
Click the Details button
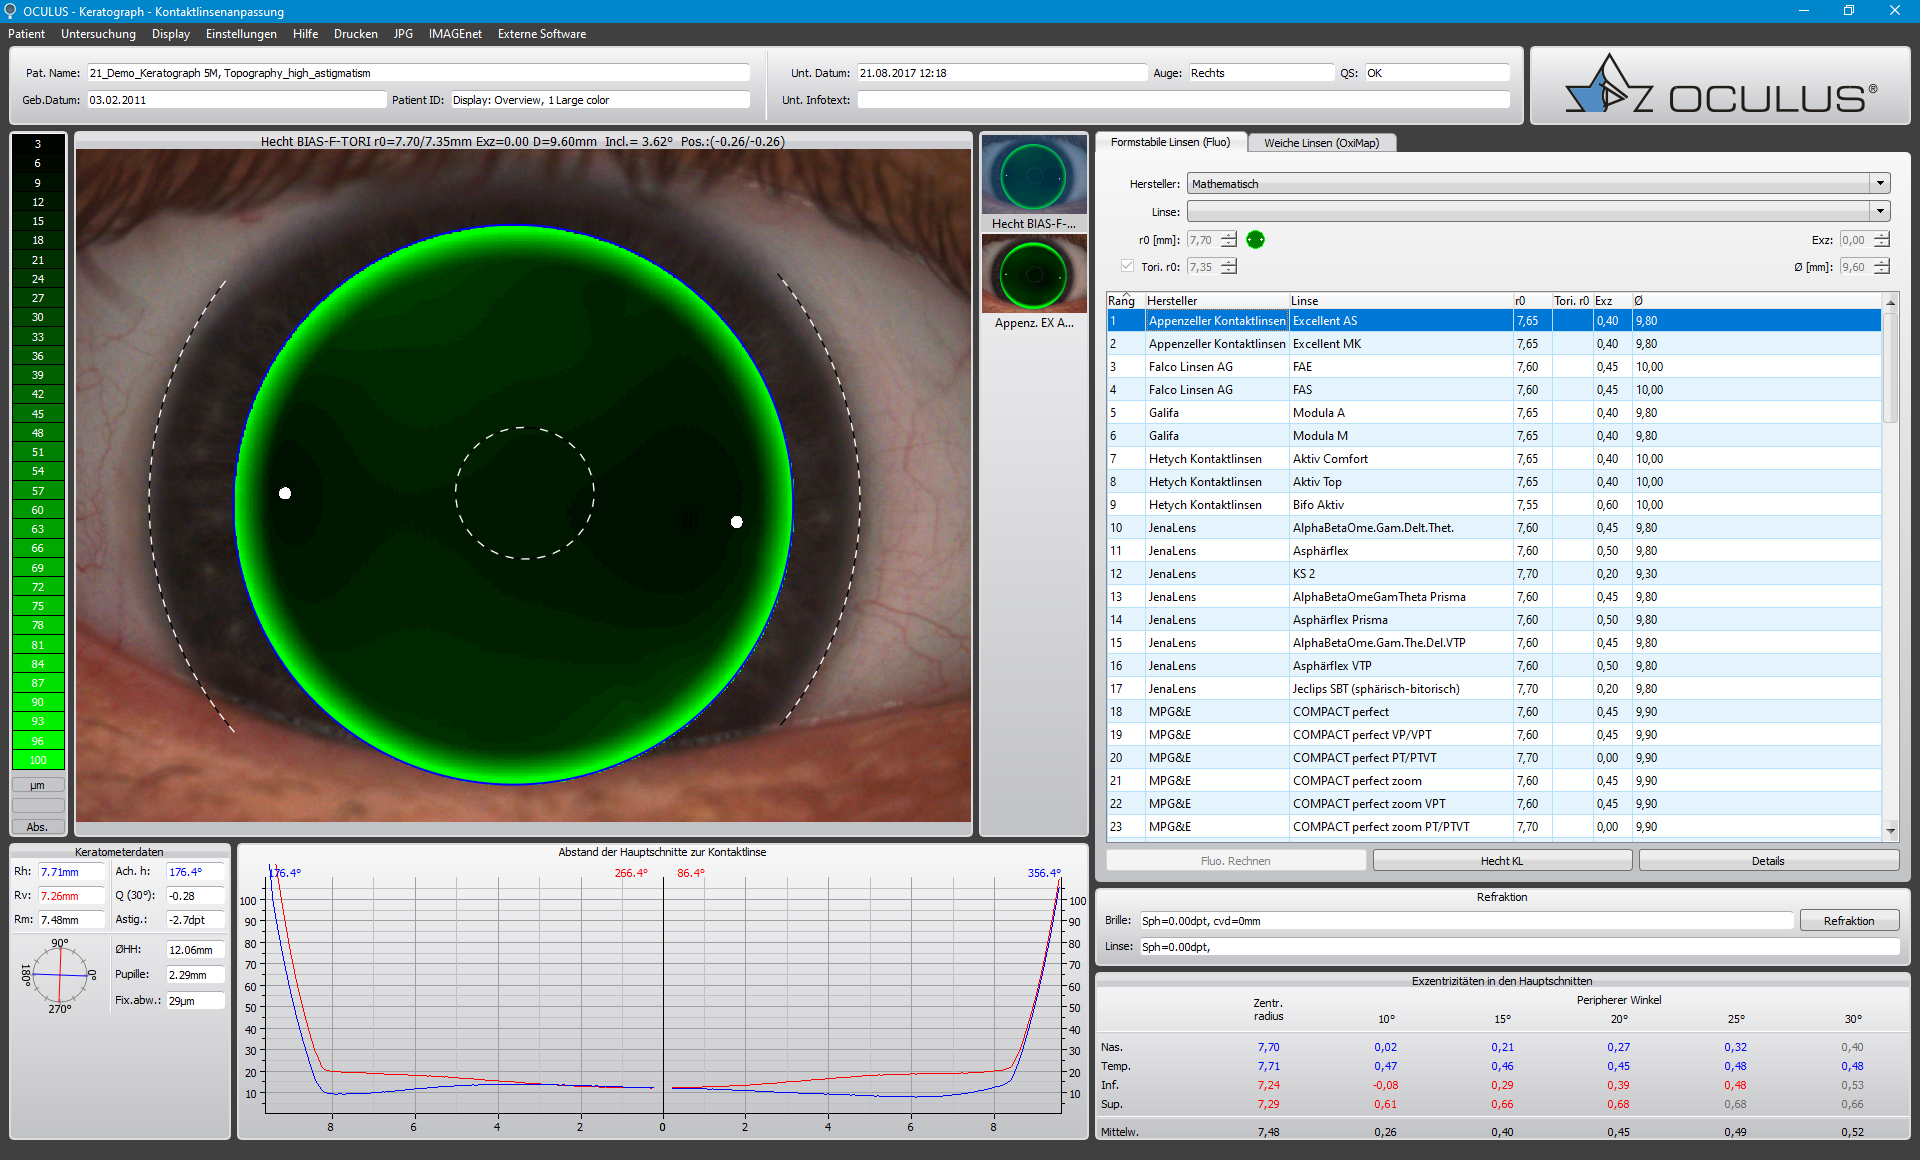point(1768,861)
